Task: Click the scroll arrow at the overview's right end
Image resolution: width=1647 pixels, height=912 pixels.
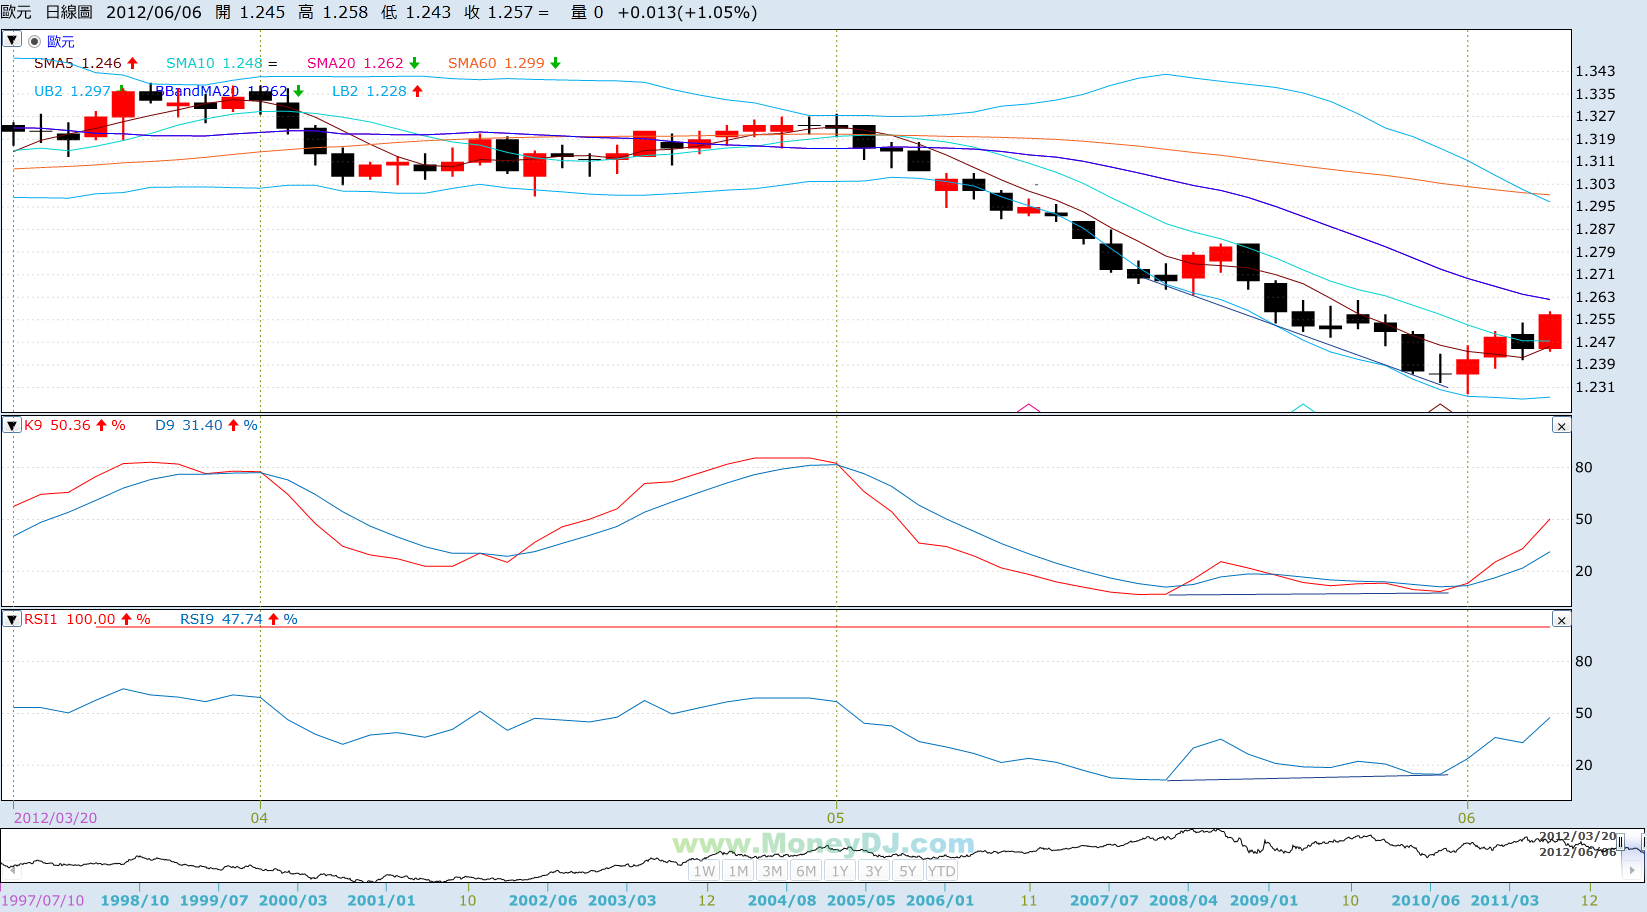Action: click(1632, 870)
